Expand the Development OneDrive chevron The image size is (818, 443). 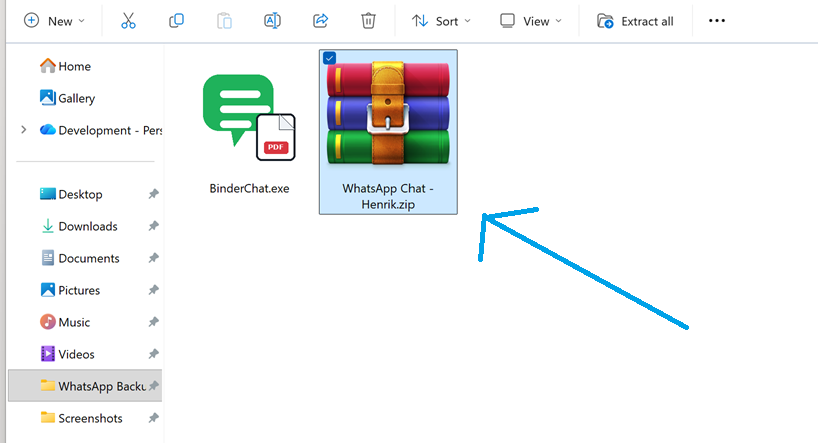pyautogui.click(x=23, y=130)
